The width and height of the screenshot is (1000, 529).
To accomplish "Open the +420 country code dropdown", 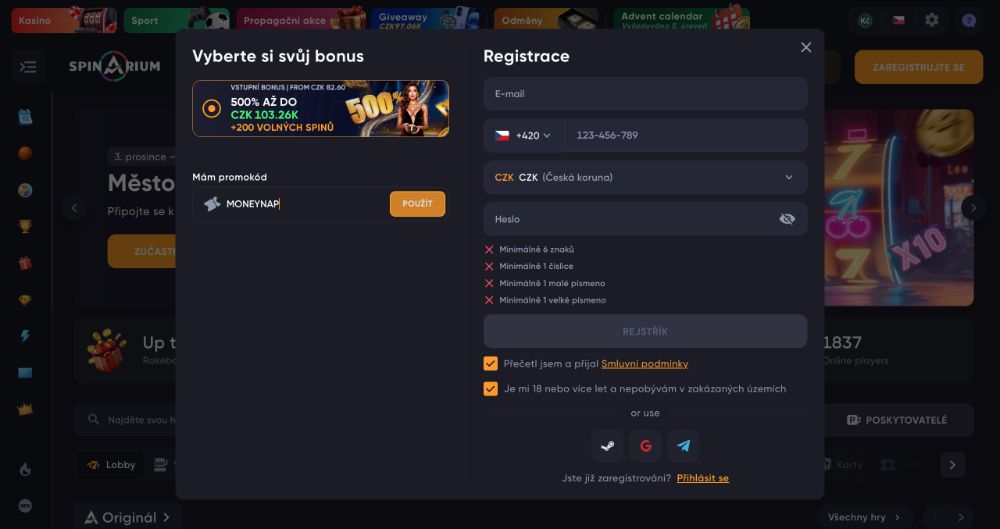I will pos(523,135).
